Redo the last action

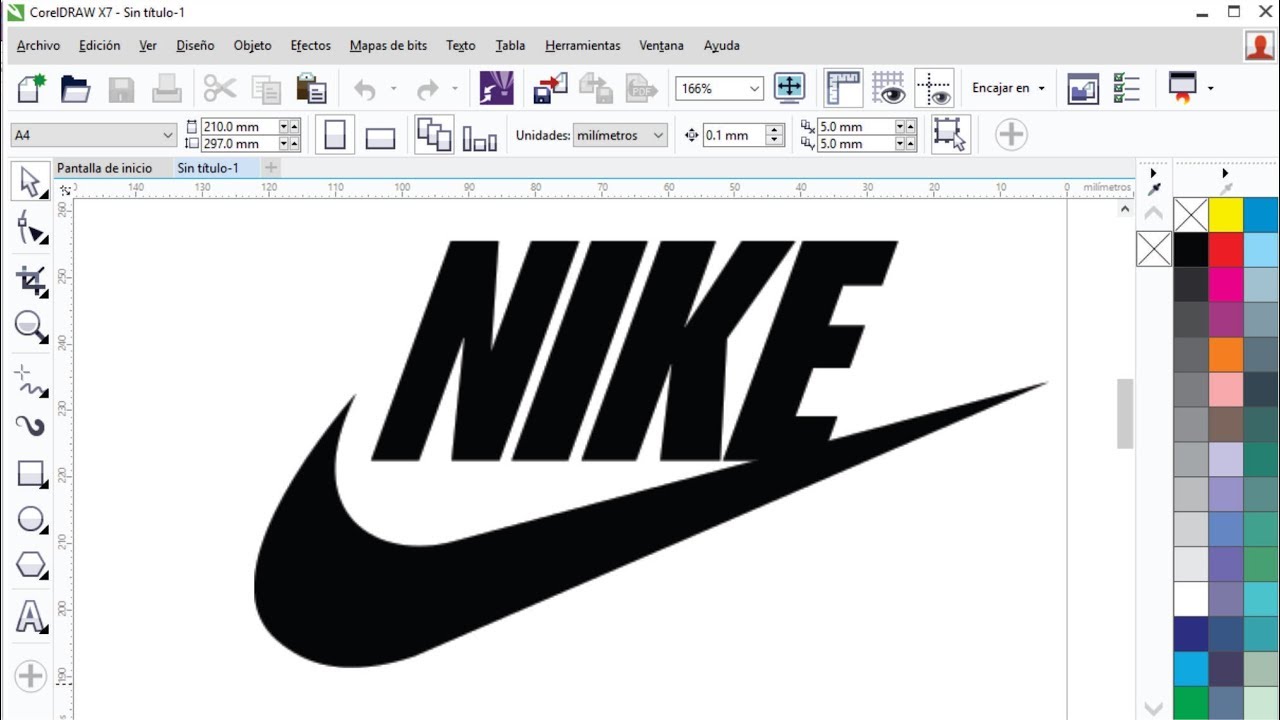(427, 89)
